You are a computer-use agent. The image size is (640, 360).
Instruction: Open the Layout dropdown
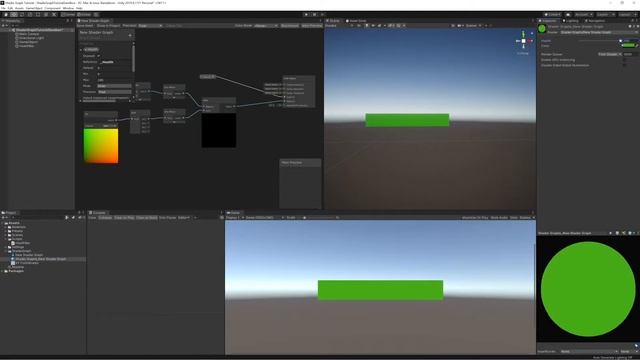click(x=627, y=14)
